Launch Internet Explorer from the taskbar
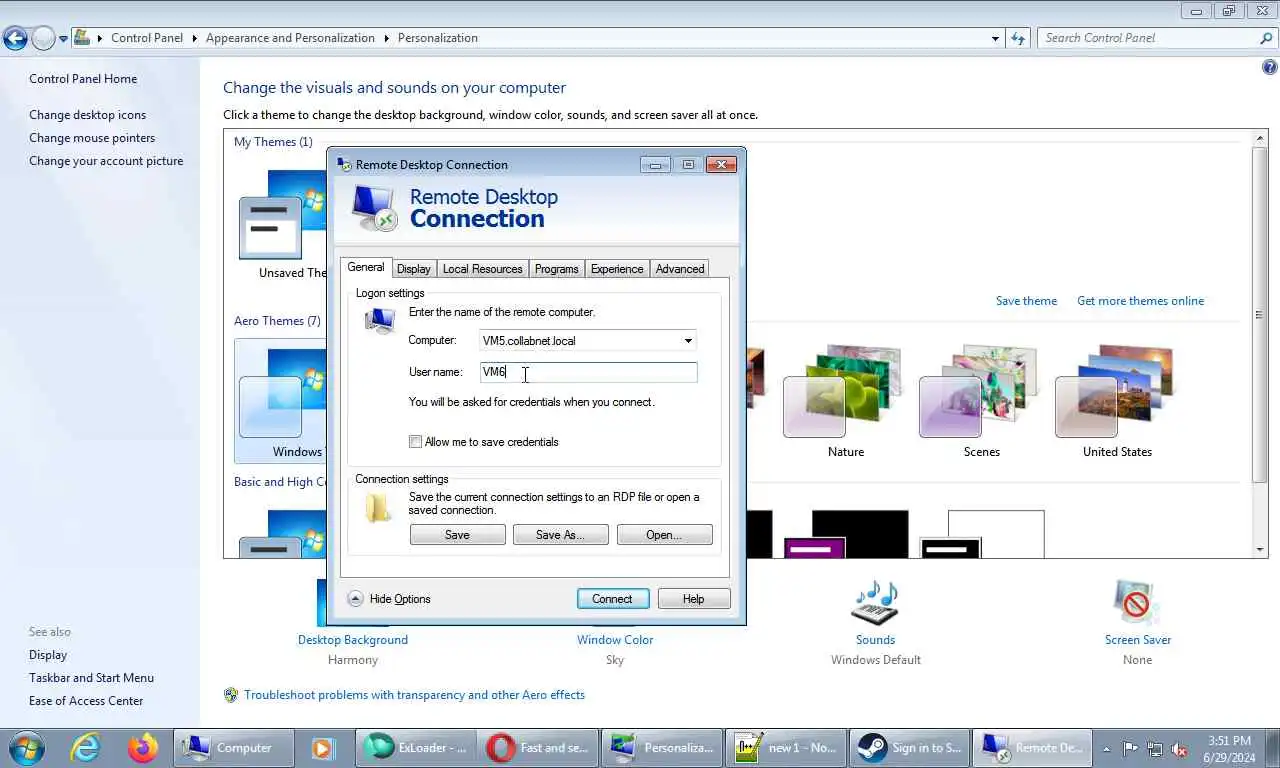Screen dimensions: 1280x768 coord(87,747)
